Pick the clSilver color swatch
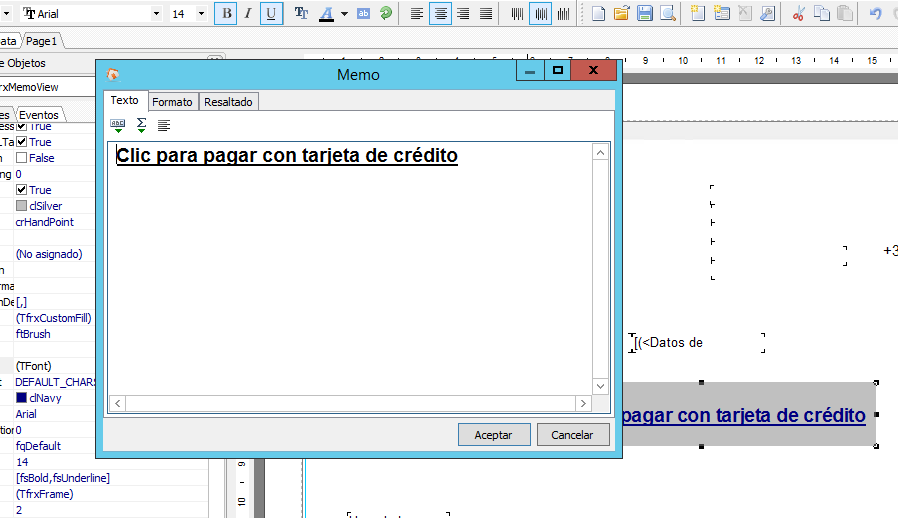This screenshot has height=518, width=898. pos(22,206)
